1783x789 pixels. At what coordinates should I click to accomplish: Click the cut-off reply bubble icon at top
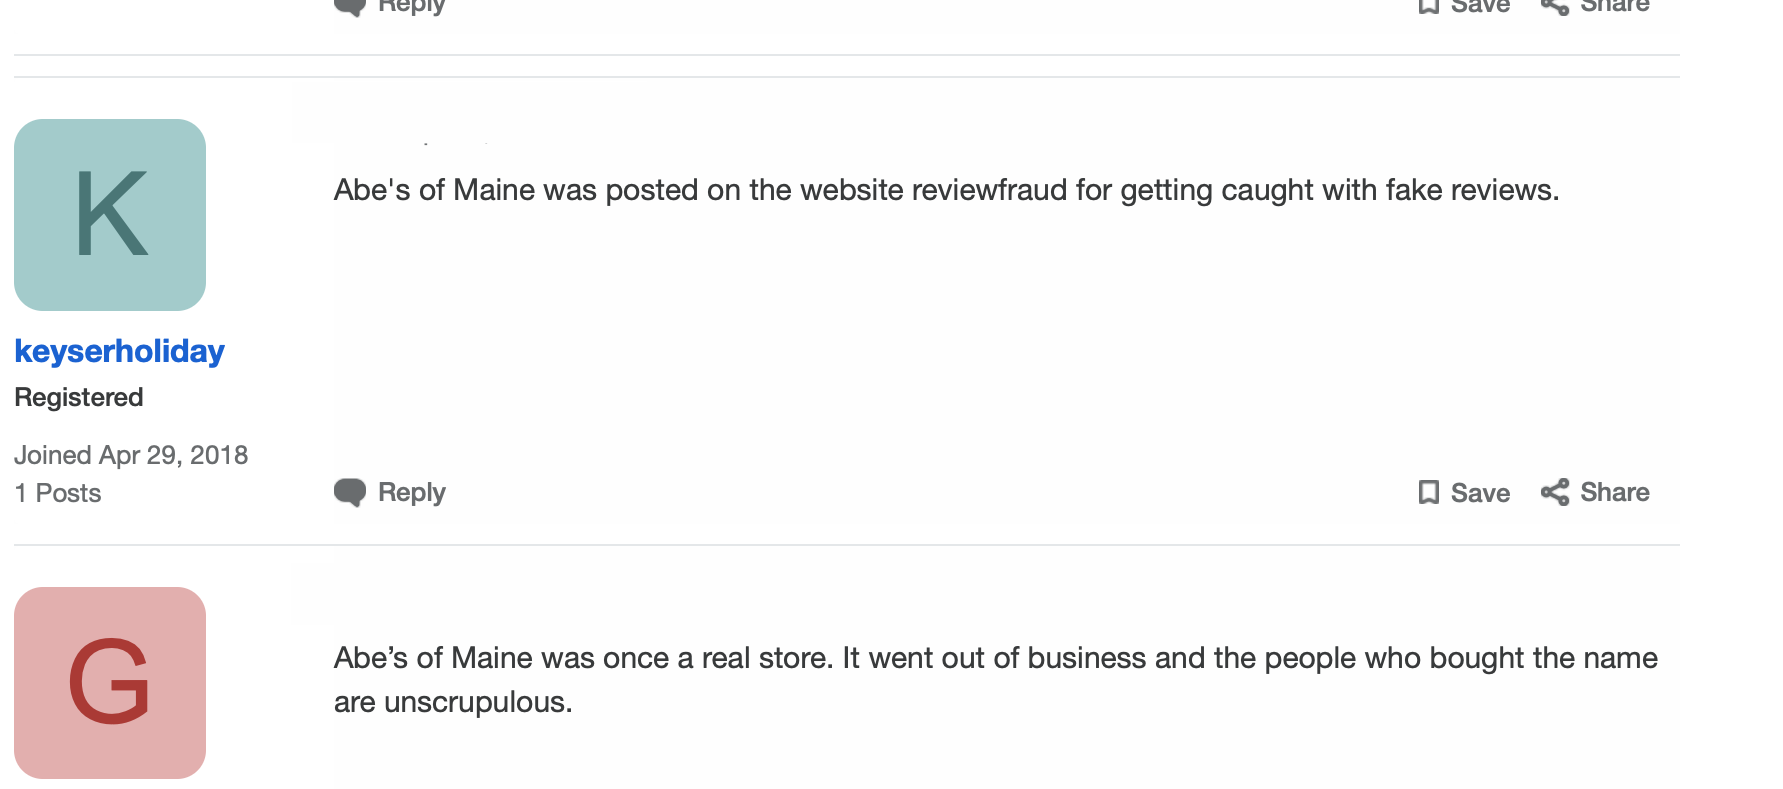click(350, 7)
